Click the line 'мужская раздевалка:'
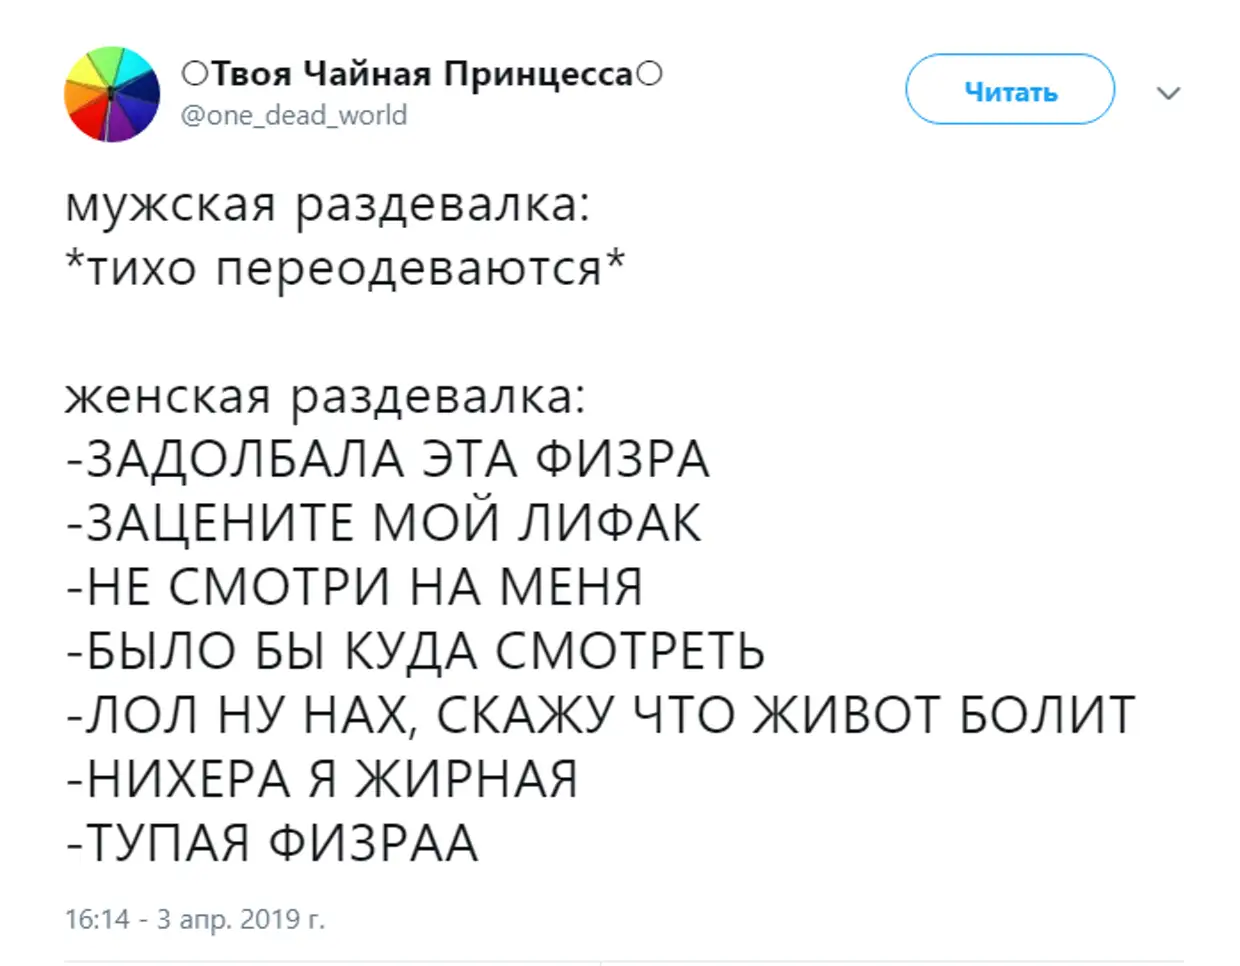The width and height of the screenshot is (1240, 966). click(x=327, y=204)
